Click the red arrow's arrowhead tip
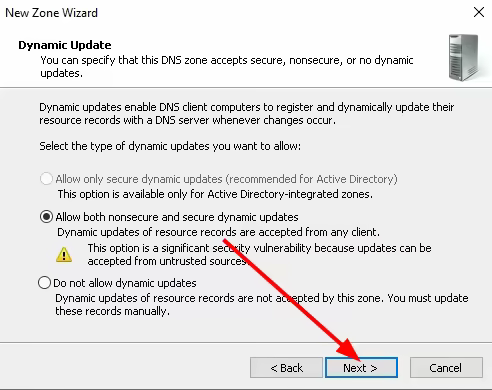The image size is (492, 390). [x=359, y=360]
